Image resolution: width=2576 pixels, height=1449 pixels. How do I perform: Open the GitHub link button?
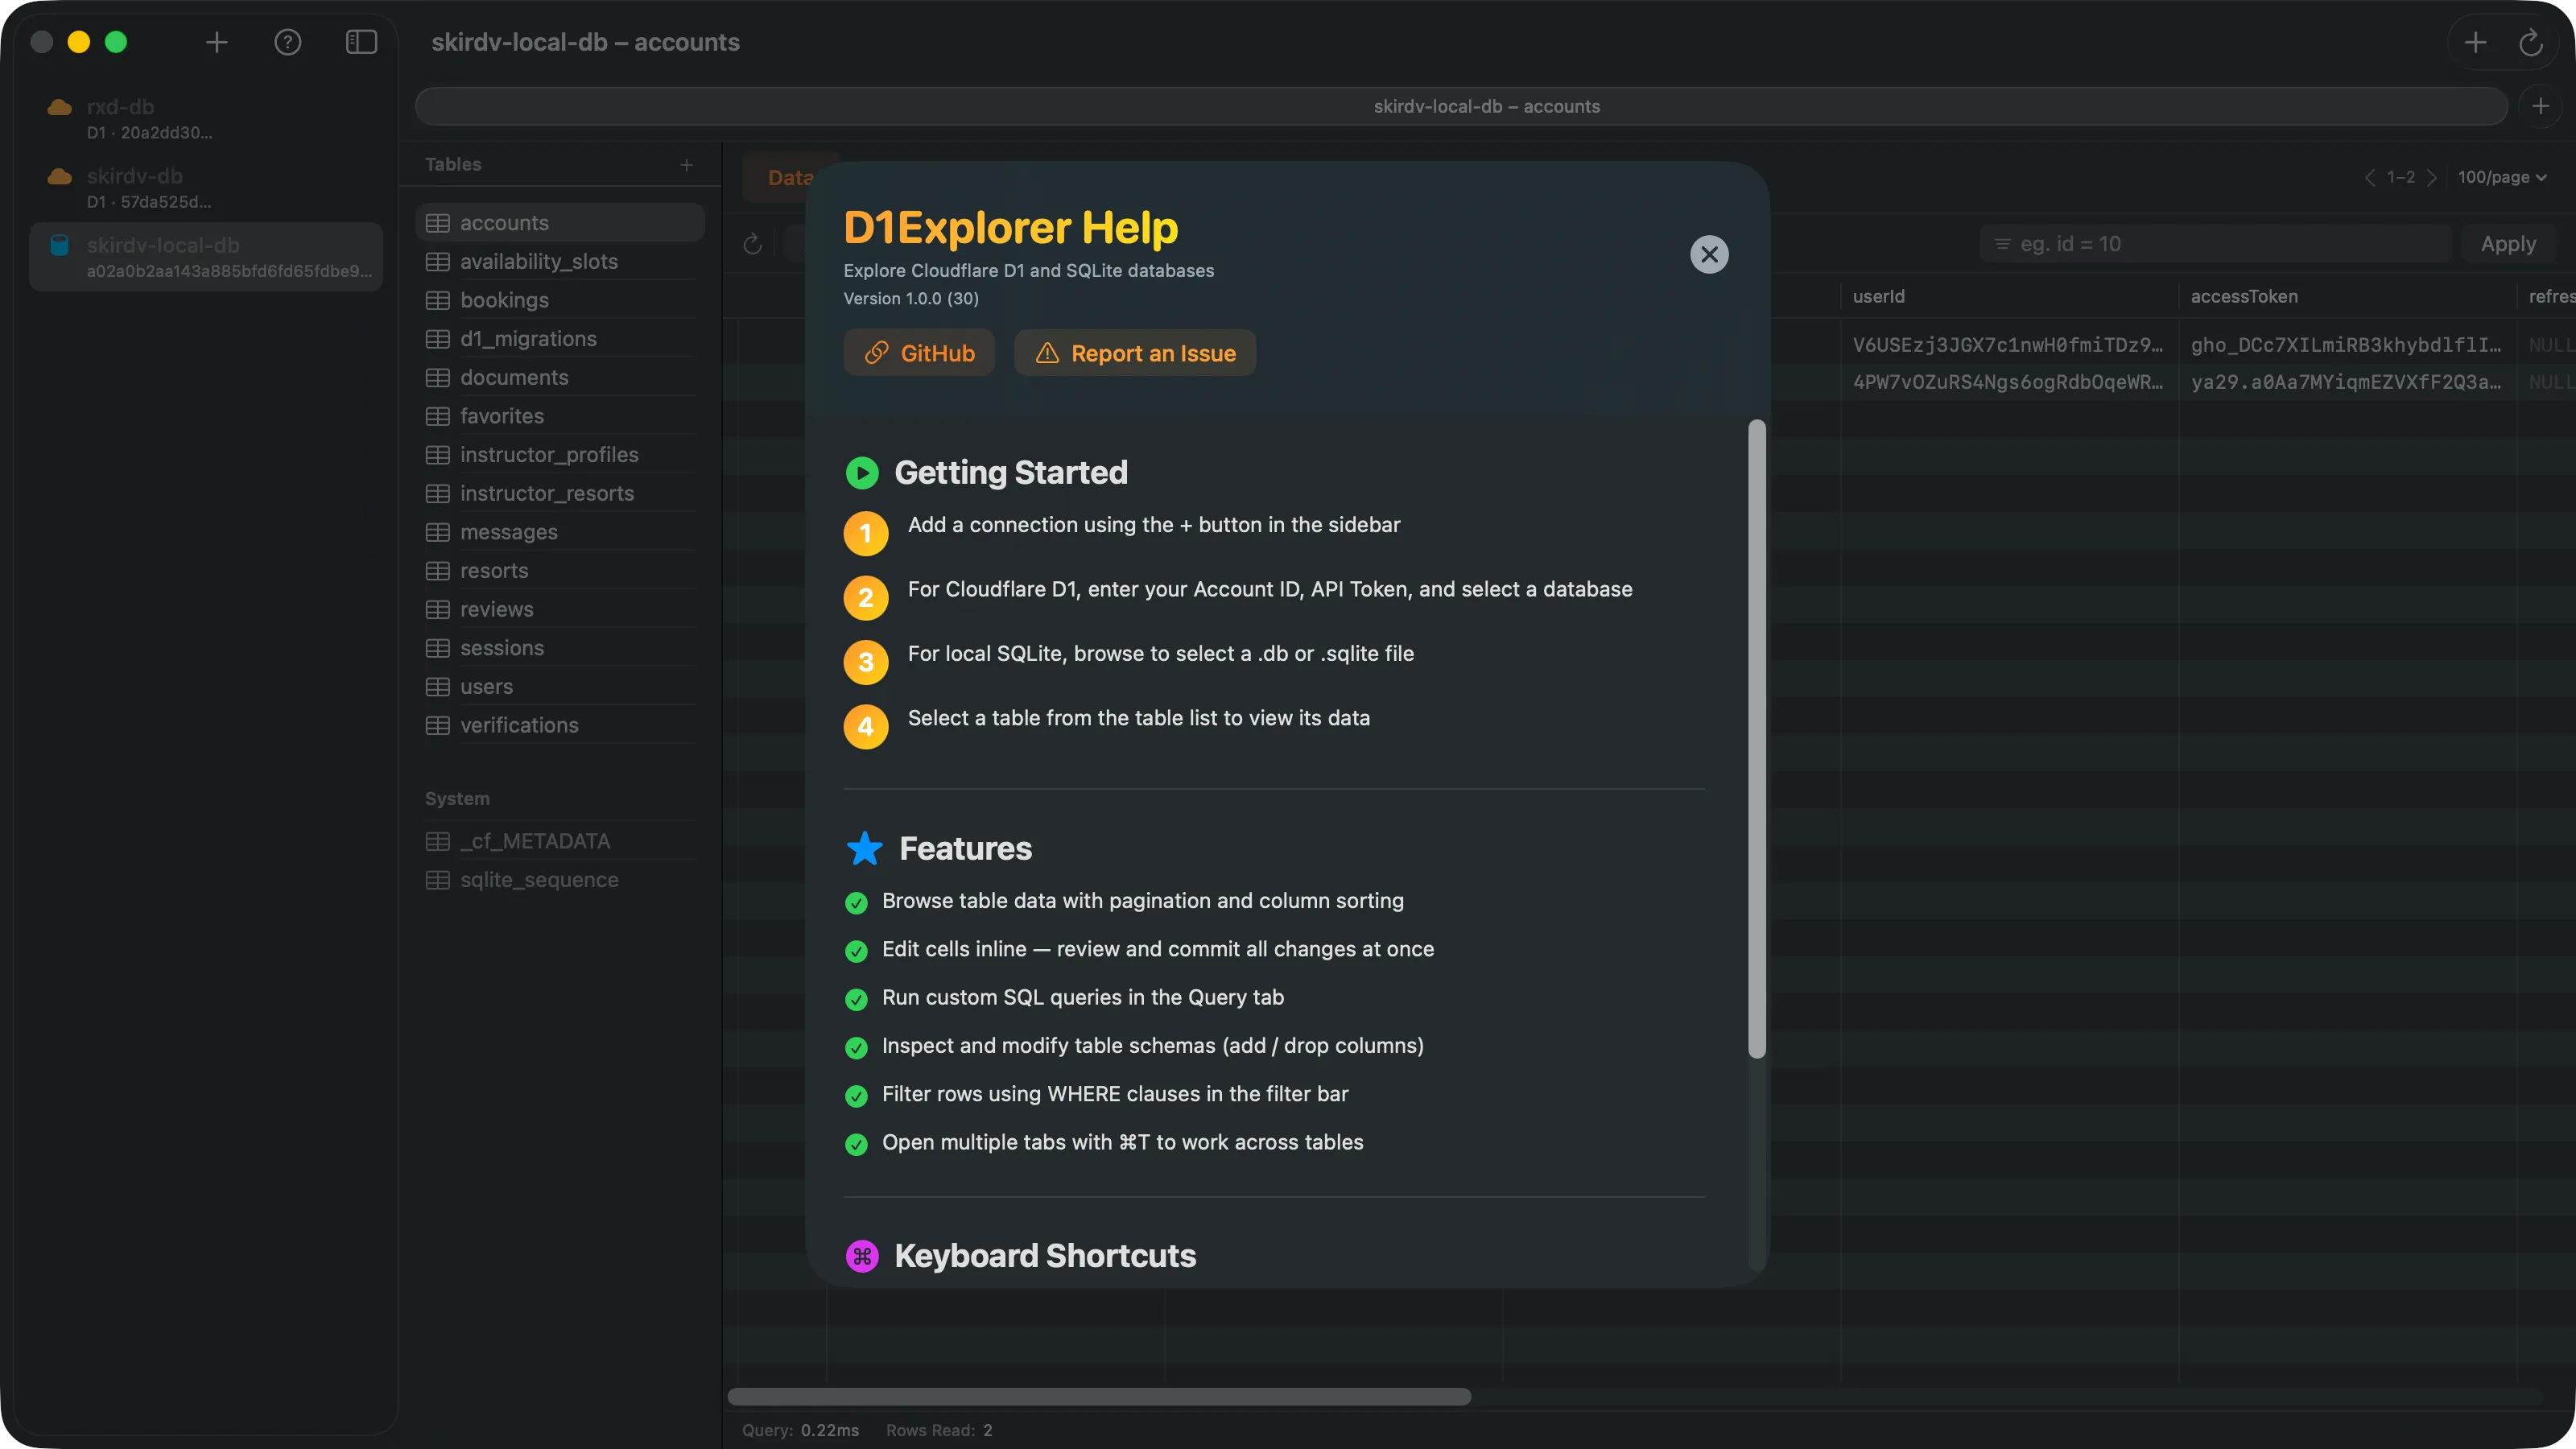coord(919,353)
